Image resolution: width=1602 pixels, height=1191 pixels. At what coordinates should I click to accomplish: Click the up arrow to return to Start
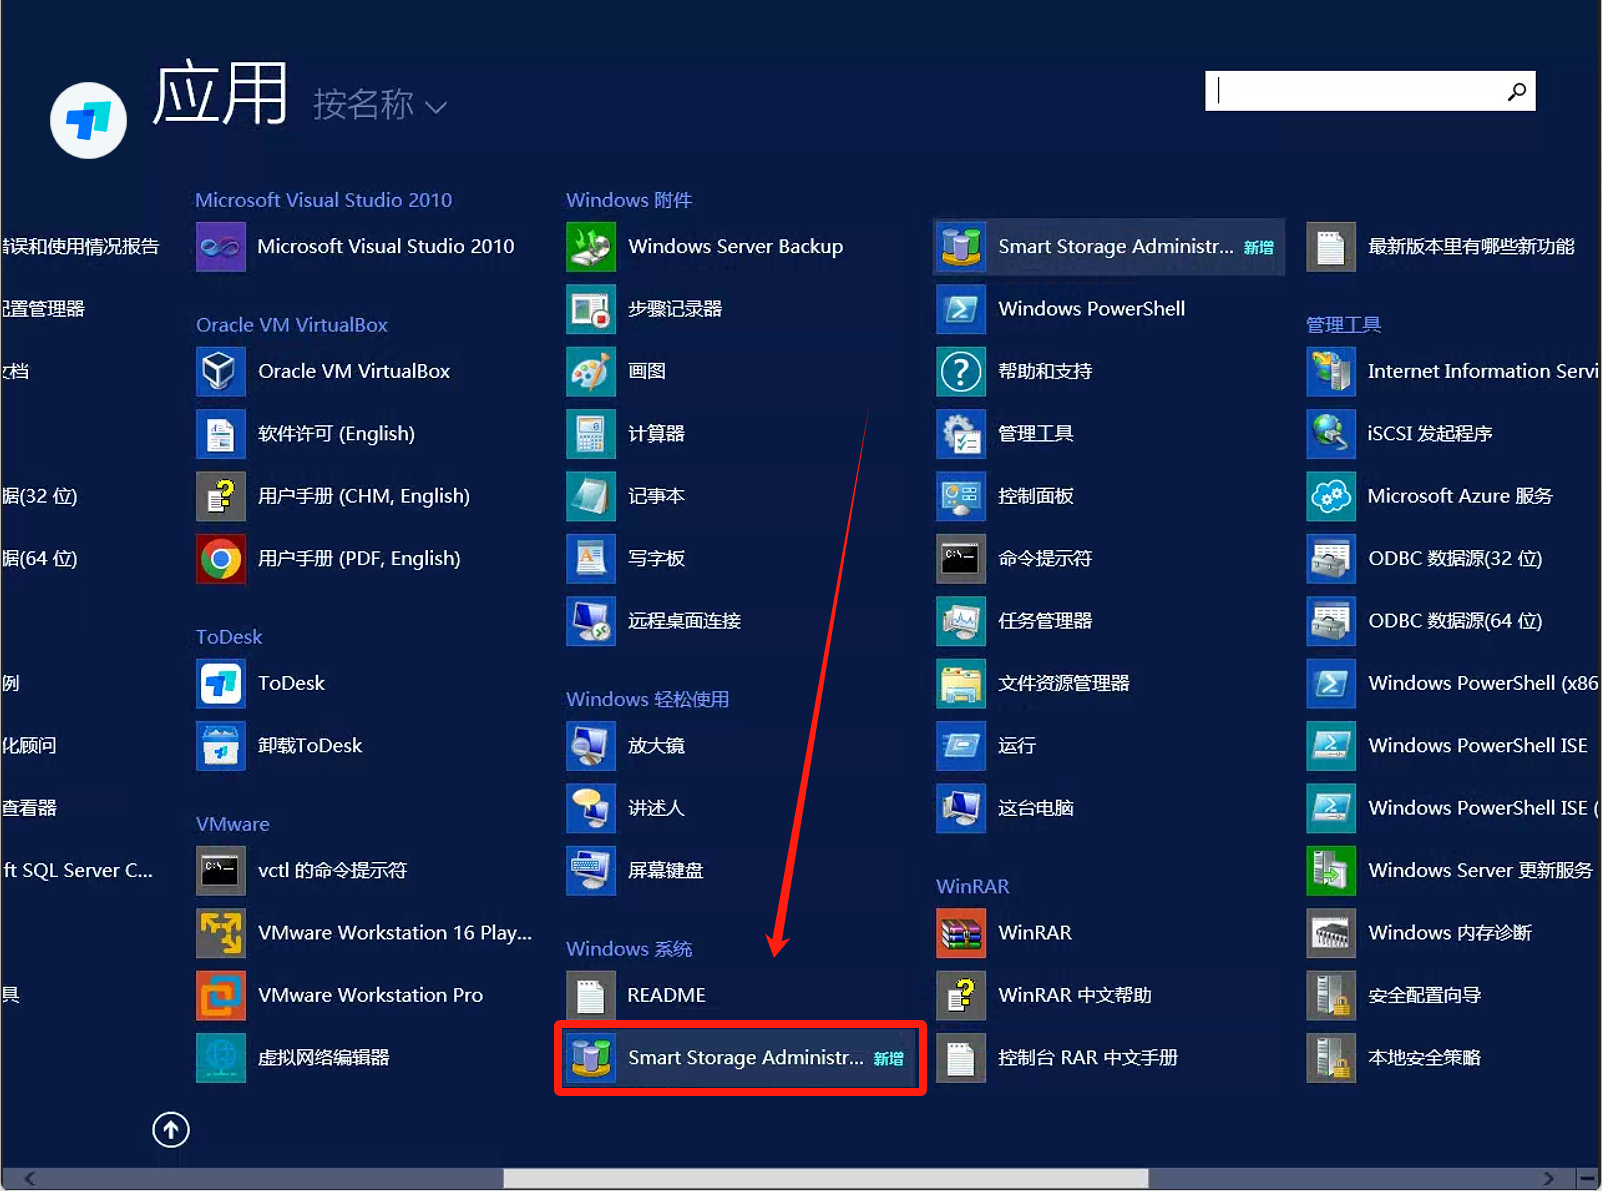click(171, 1130)
